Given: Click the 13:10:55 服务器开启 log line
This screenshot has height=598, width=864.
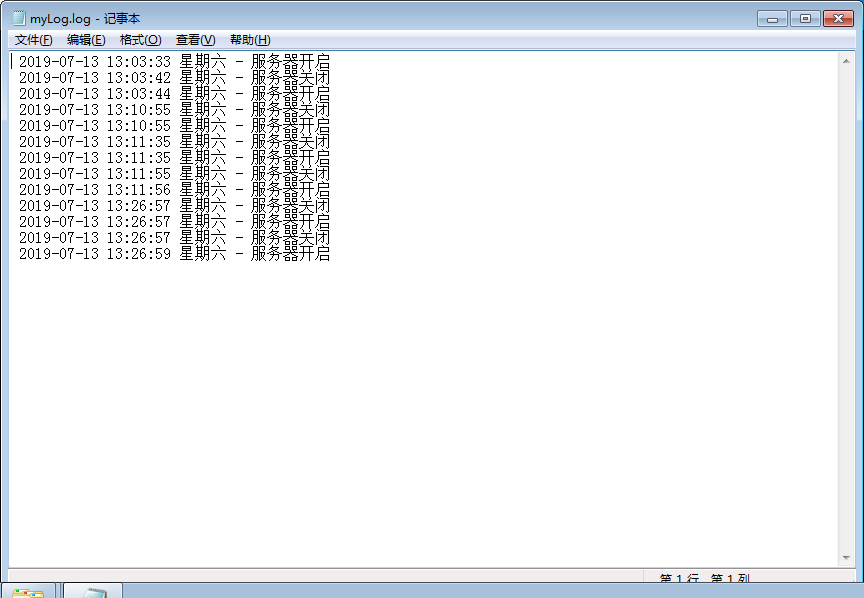Looking at the screenshot, I should [174, 125].
